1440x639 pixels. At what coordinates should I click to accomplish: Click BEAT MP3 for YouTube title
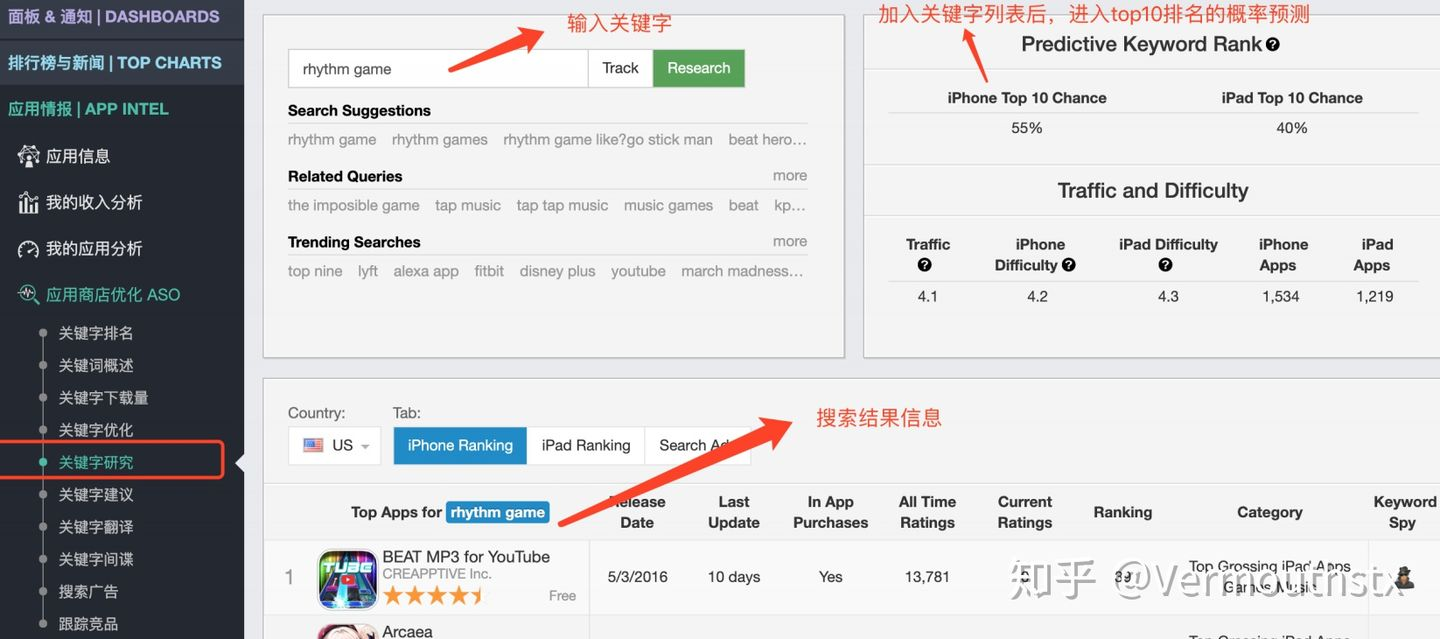(466, 557)
